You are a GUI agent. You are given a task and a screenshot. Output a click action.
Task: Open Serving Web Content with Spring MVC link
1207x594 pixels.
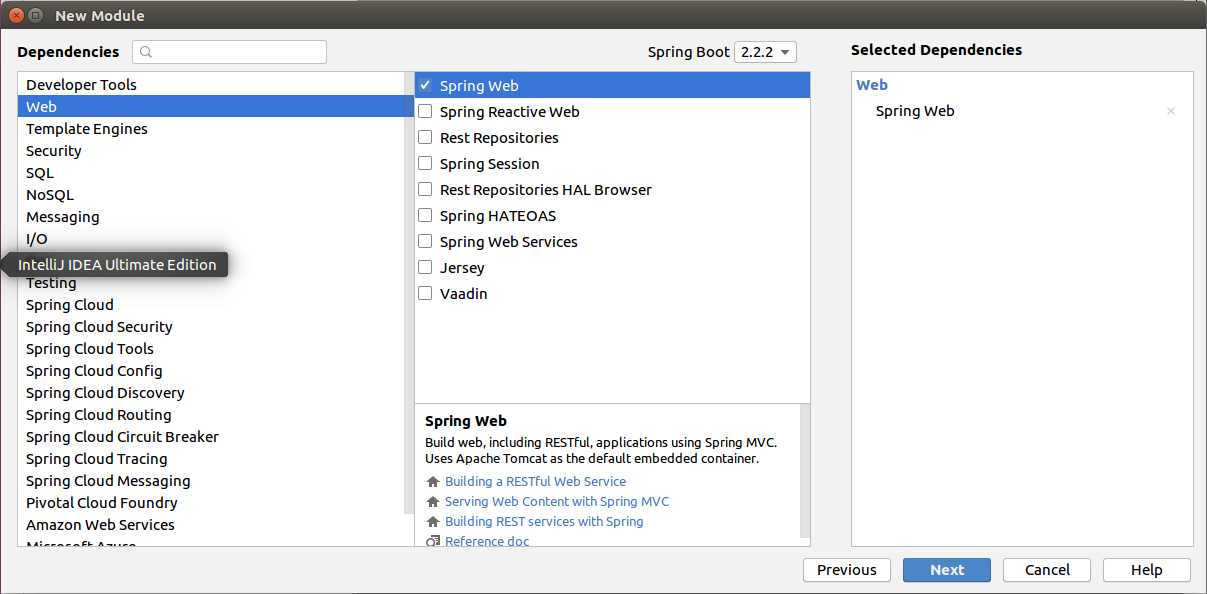pos(557,501)
